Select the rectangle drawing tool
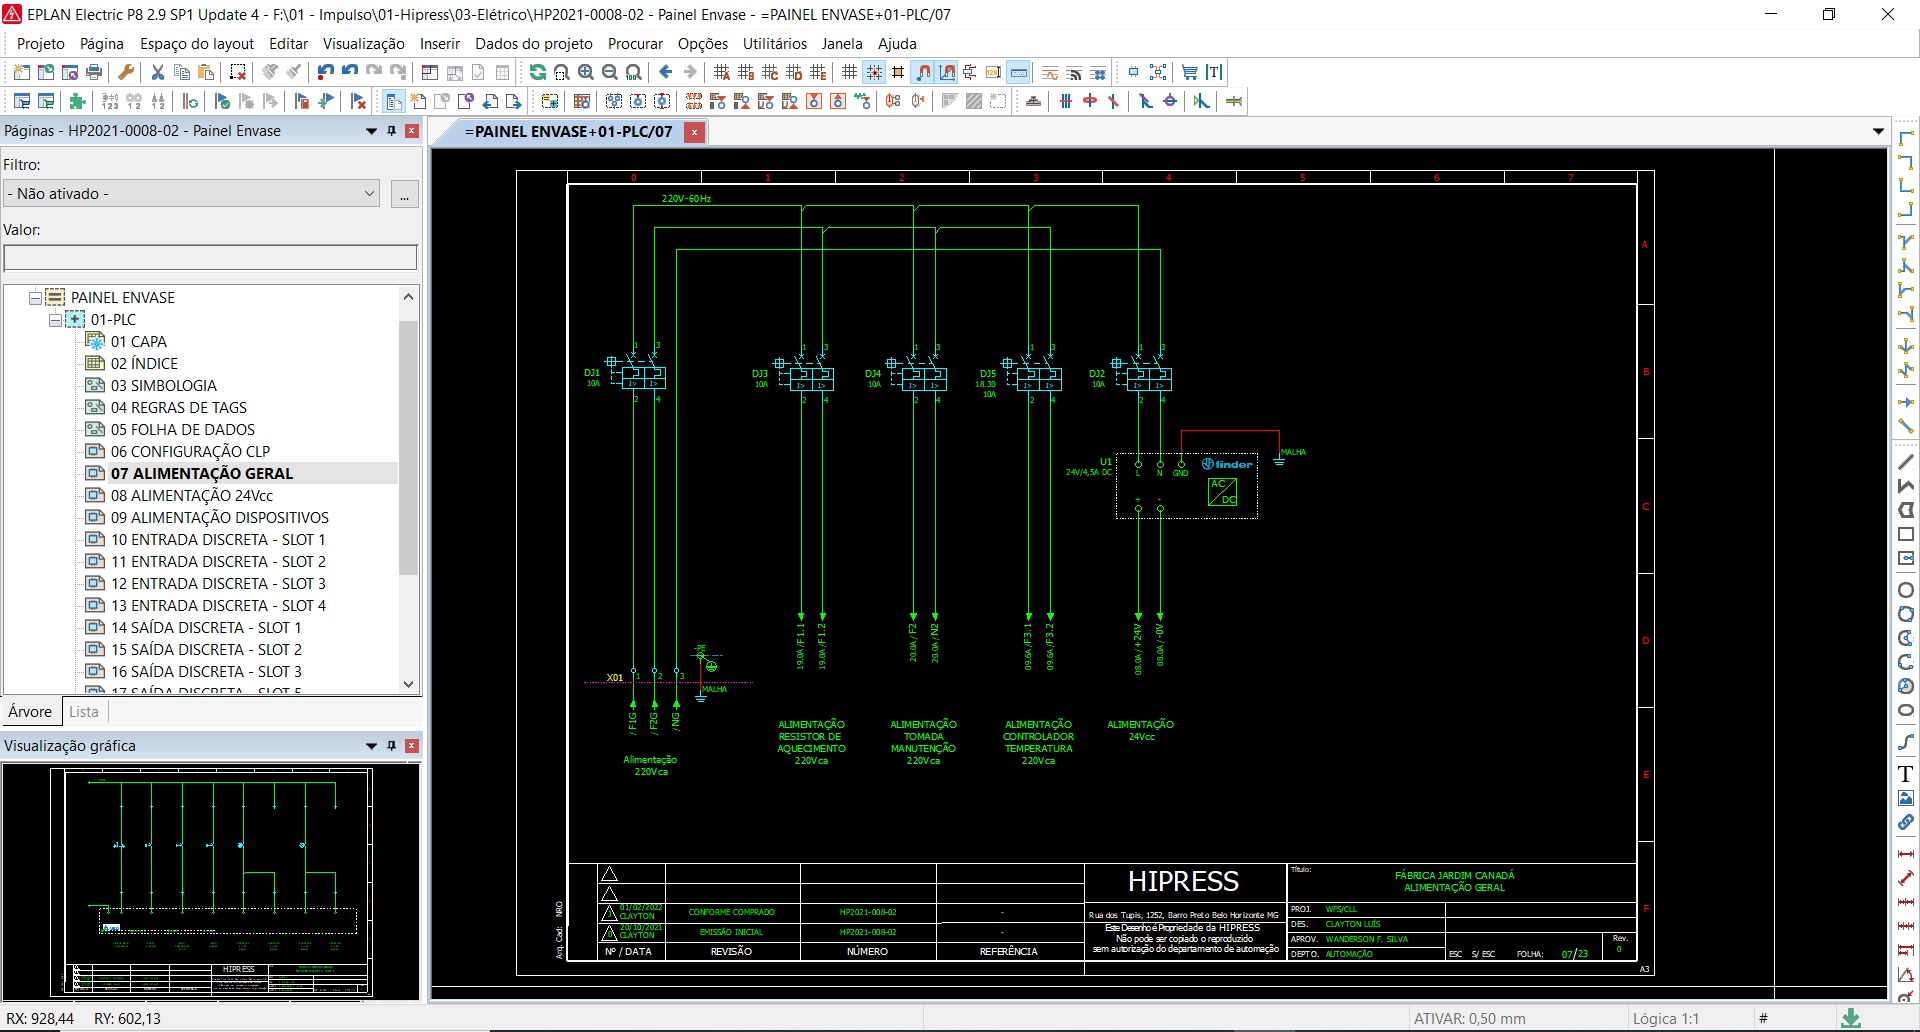Image resolution: width=1920 pixels, height=1032 pixels. (x=1905, y=535)
